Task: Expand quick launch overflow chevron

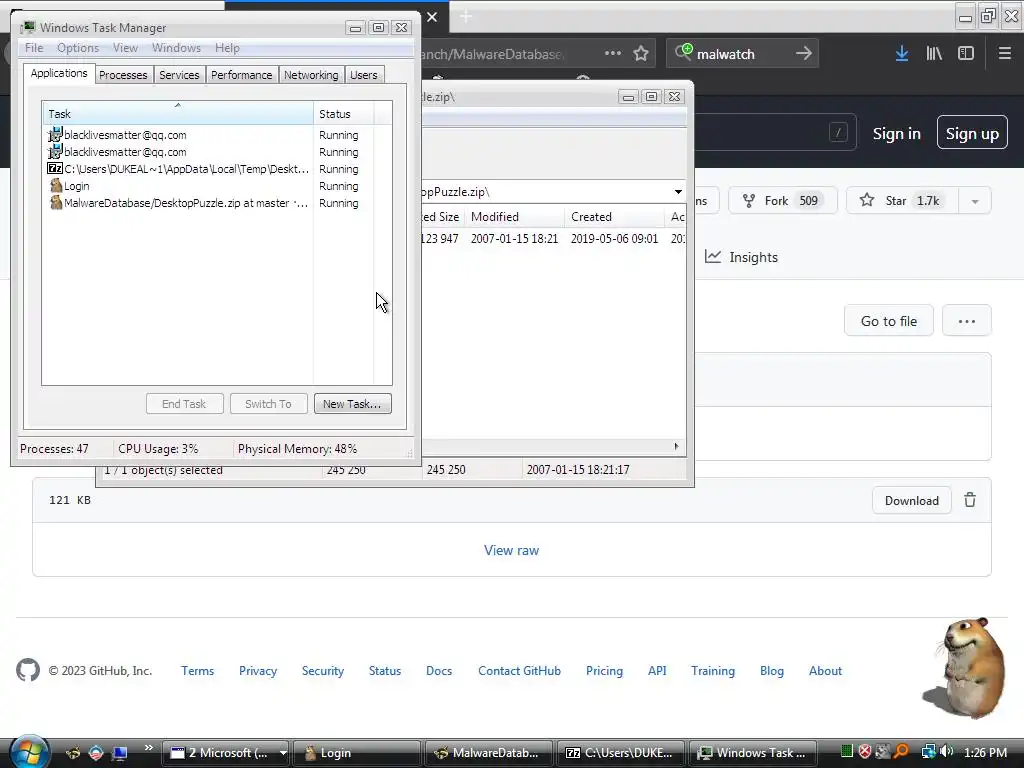Action: pyautogui.click(x=148, y=748)
